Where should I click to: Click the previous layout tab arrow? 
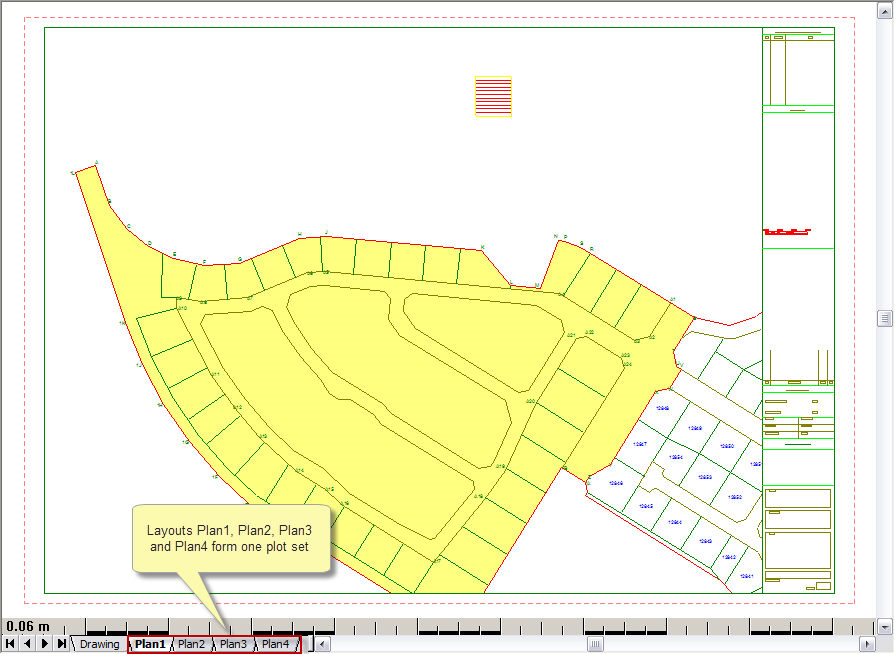coord(27,644)
